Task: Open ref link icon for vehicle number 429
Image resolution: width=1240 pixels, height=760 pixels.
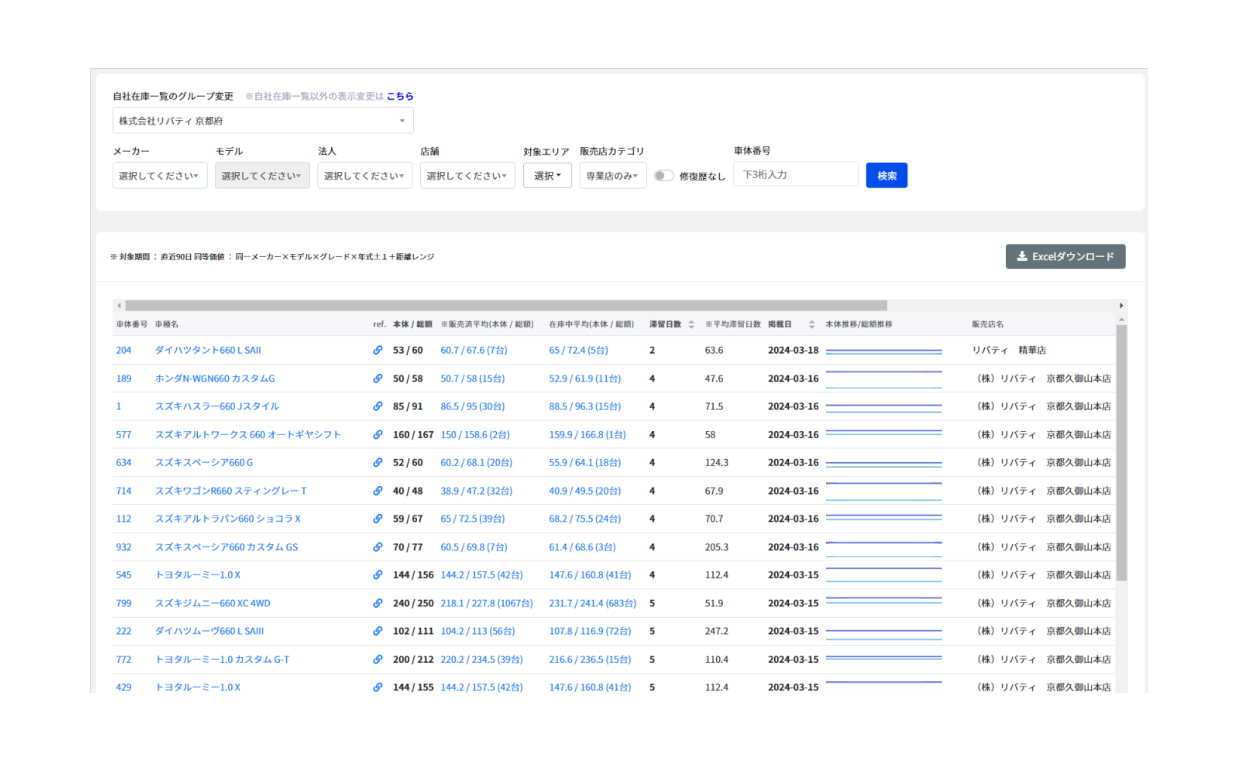Action: tap(378, 688)
